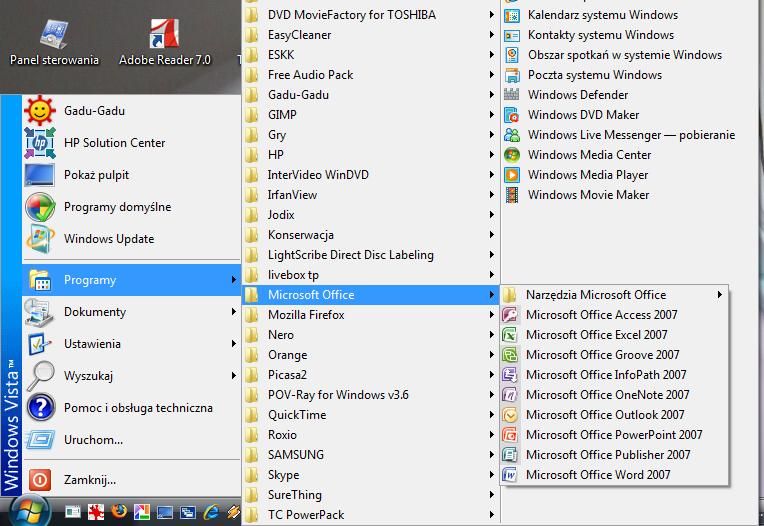Click the Access 2007 icon
This screenshot has width=764, height=526.
coord(510,315)
